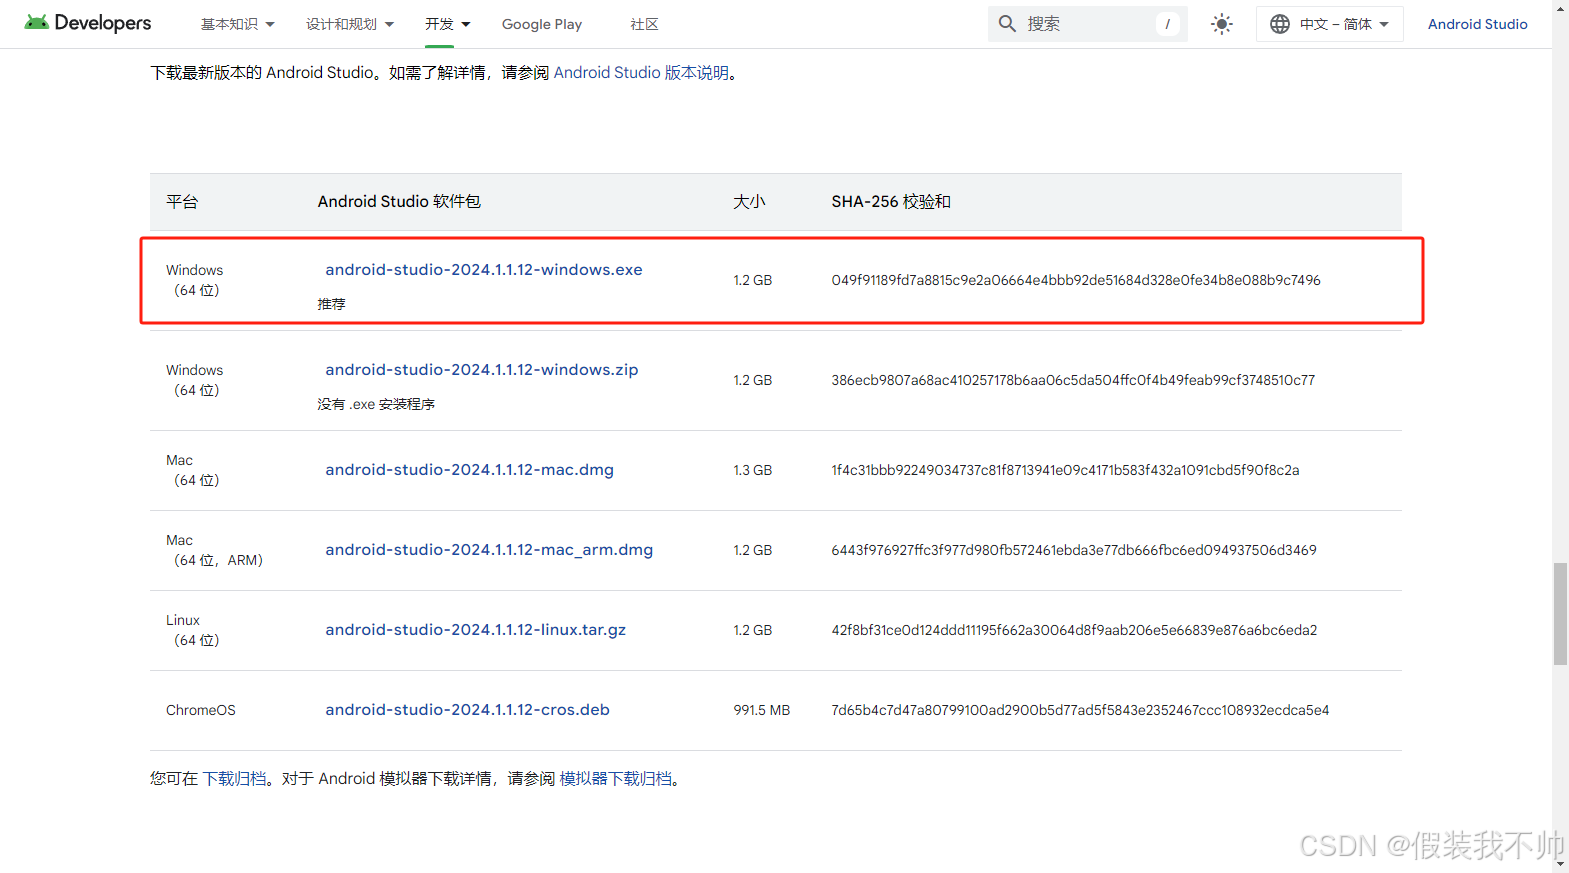Download android-studio-2024.1.1.12-linux.tar.gz
The image size is (1569, 873).
click(475, 630)
